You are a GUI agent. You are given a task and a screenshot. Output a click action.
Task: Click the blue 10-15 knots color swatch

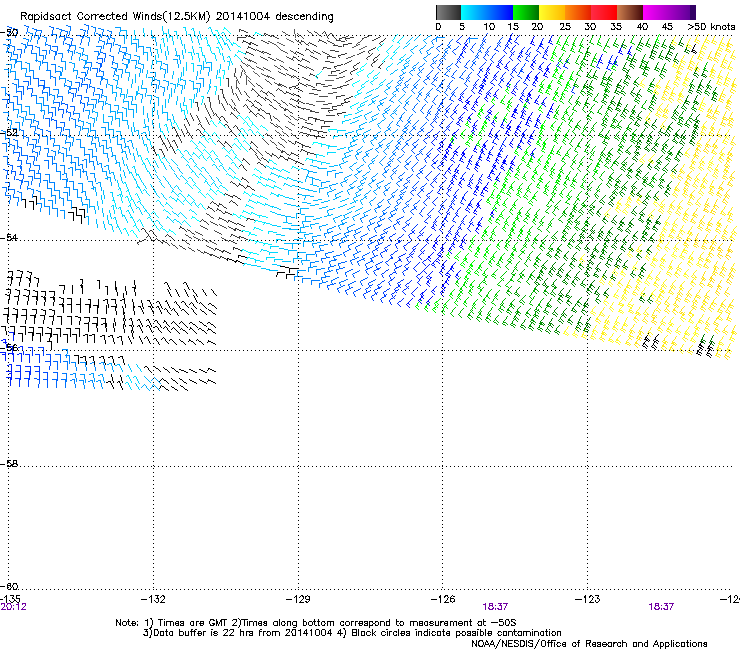(x=500, y=12)
